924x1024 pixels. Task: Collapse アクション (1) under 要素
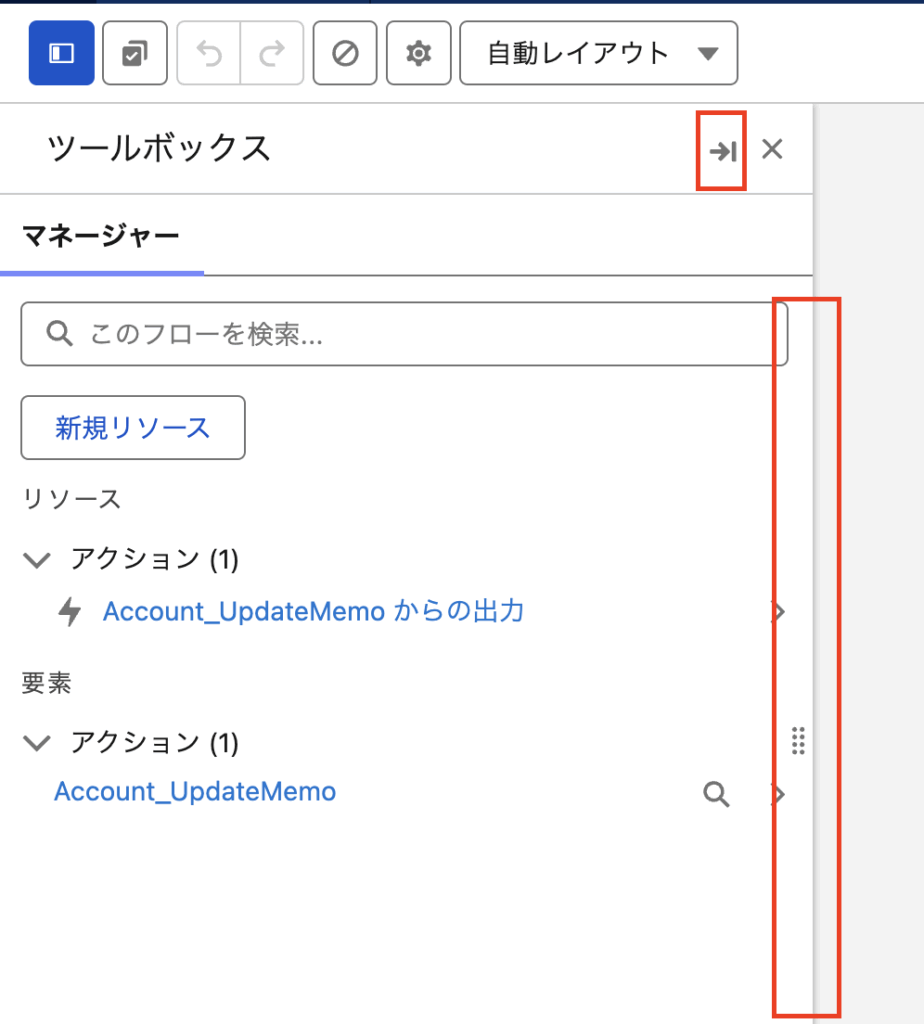click(37, 743)
